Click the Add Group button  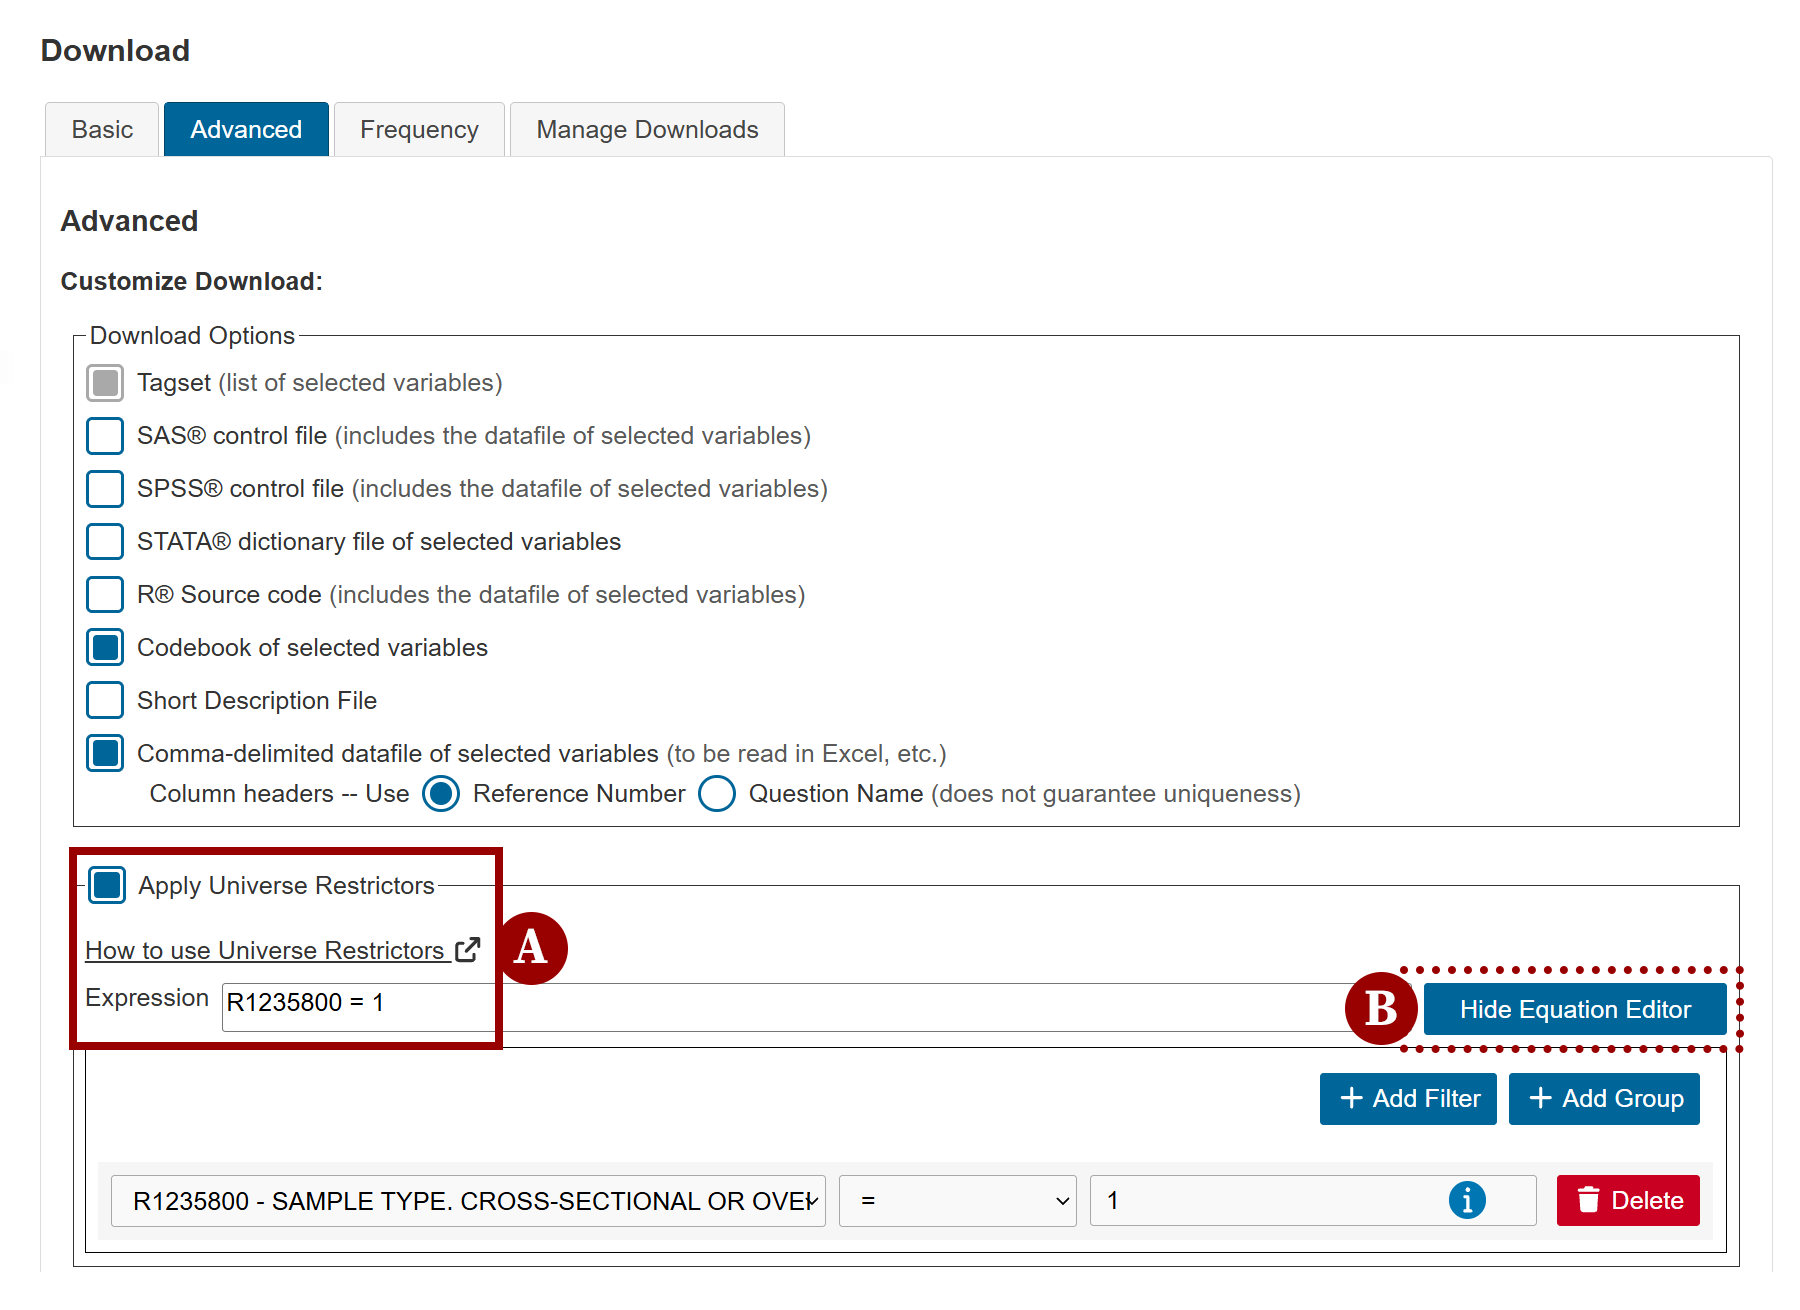[x=1604, y=1099]
